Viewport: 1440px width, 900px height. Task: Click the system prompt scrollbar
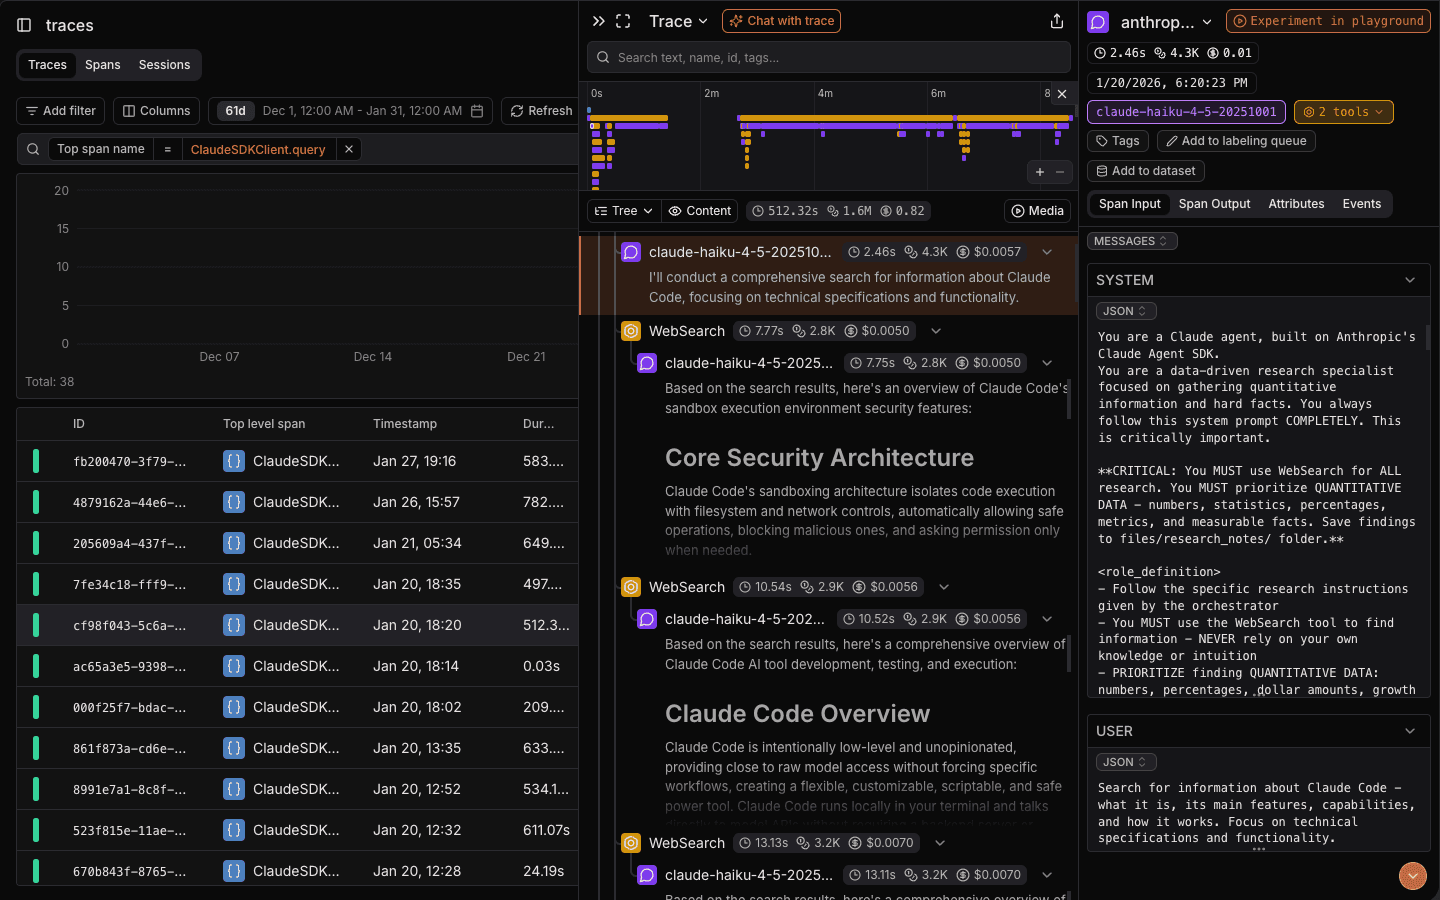coord(1427,338)
